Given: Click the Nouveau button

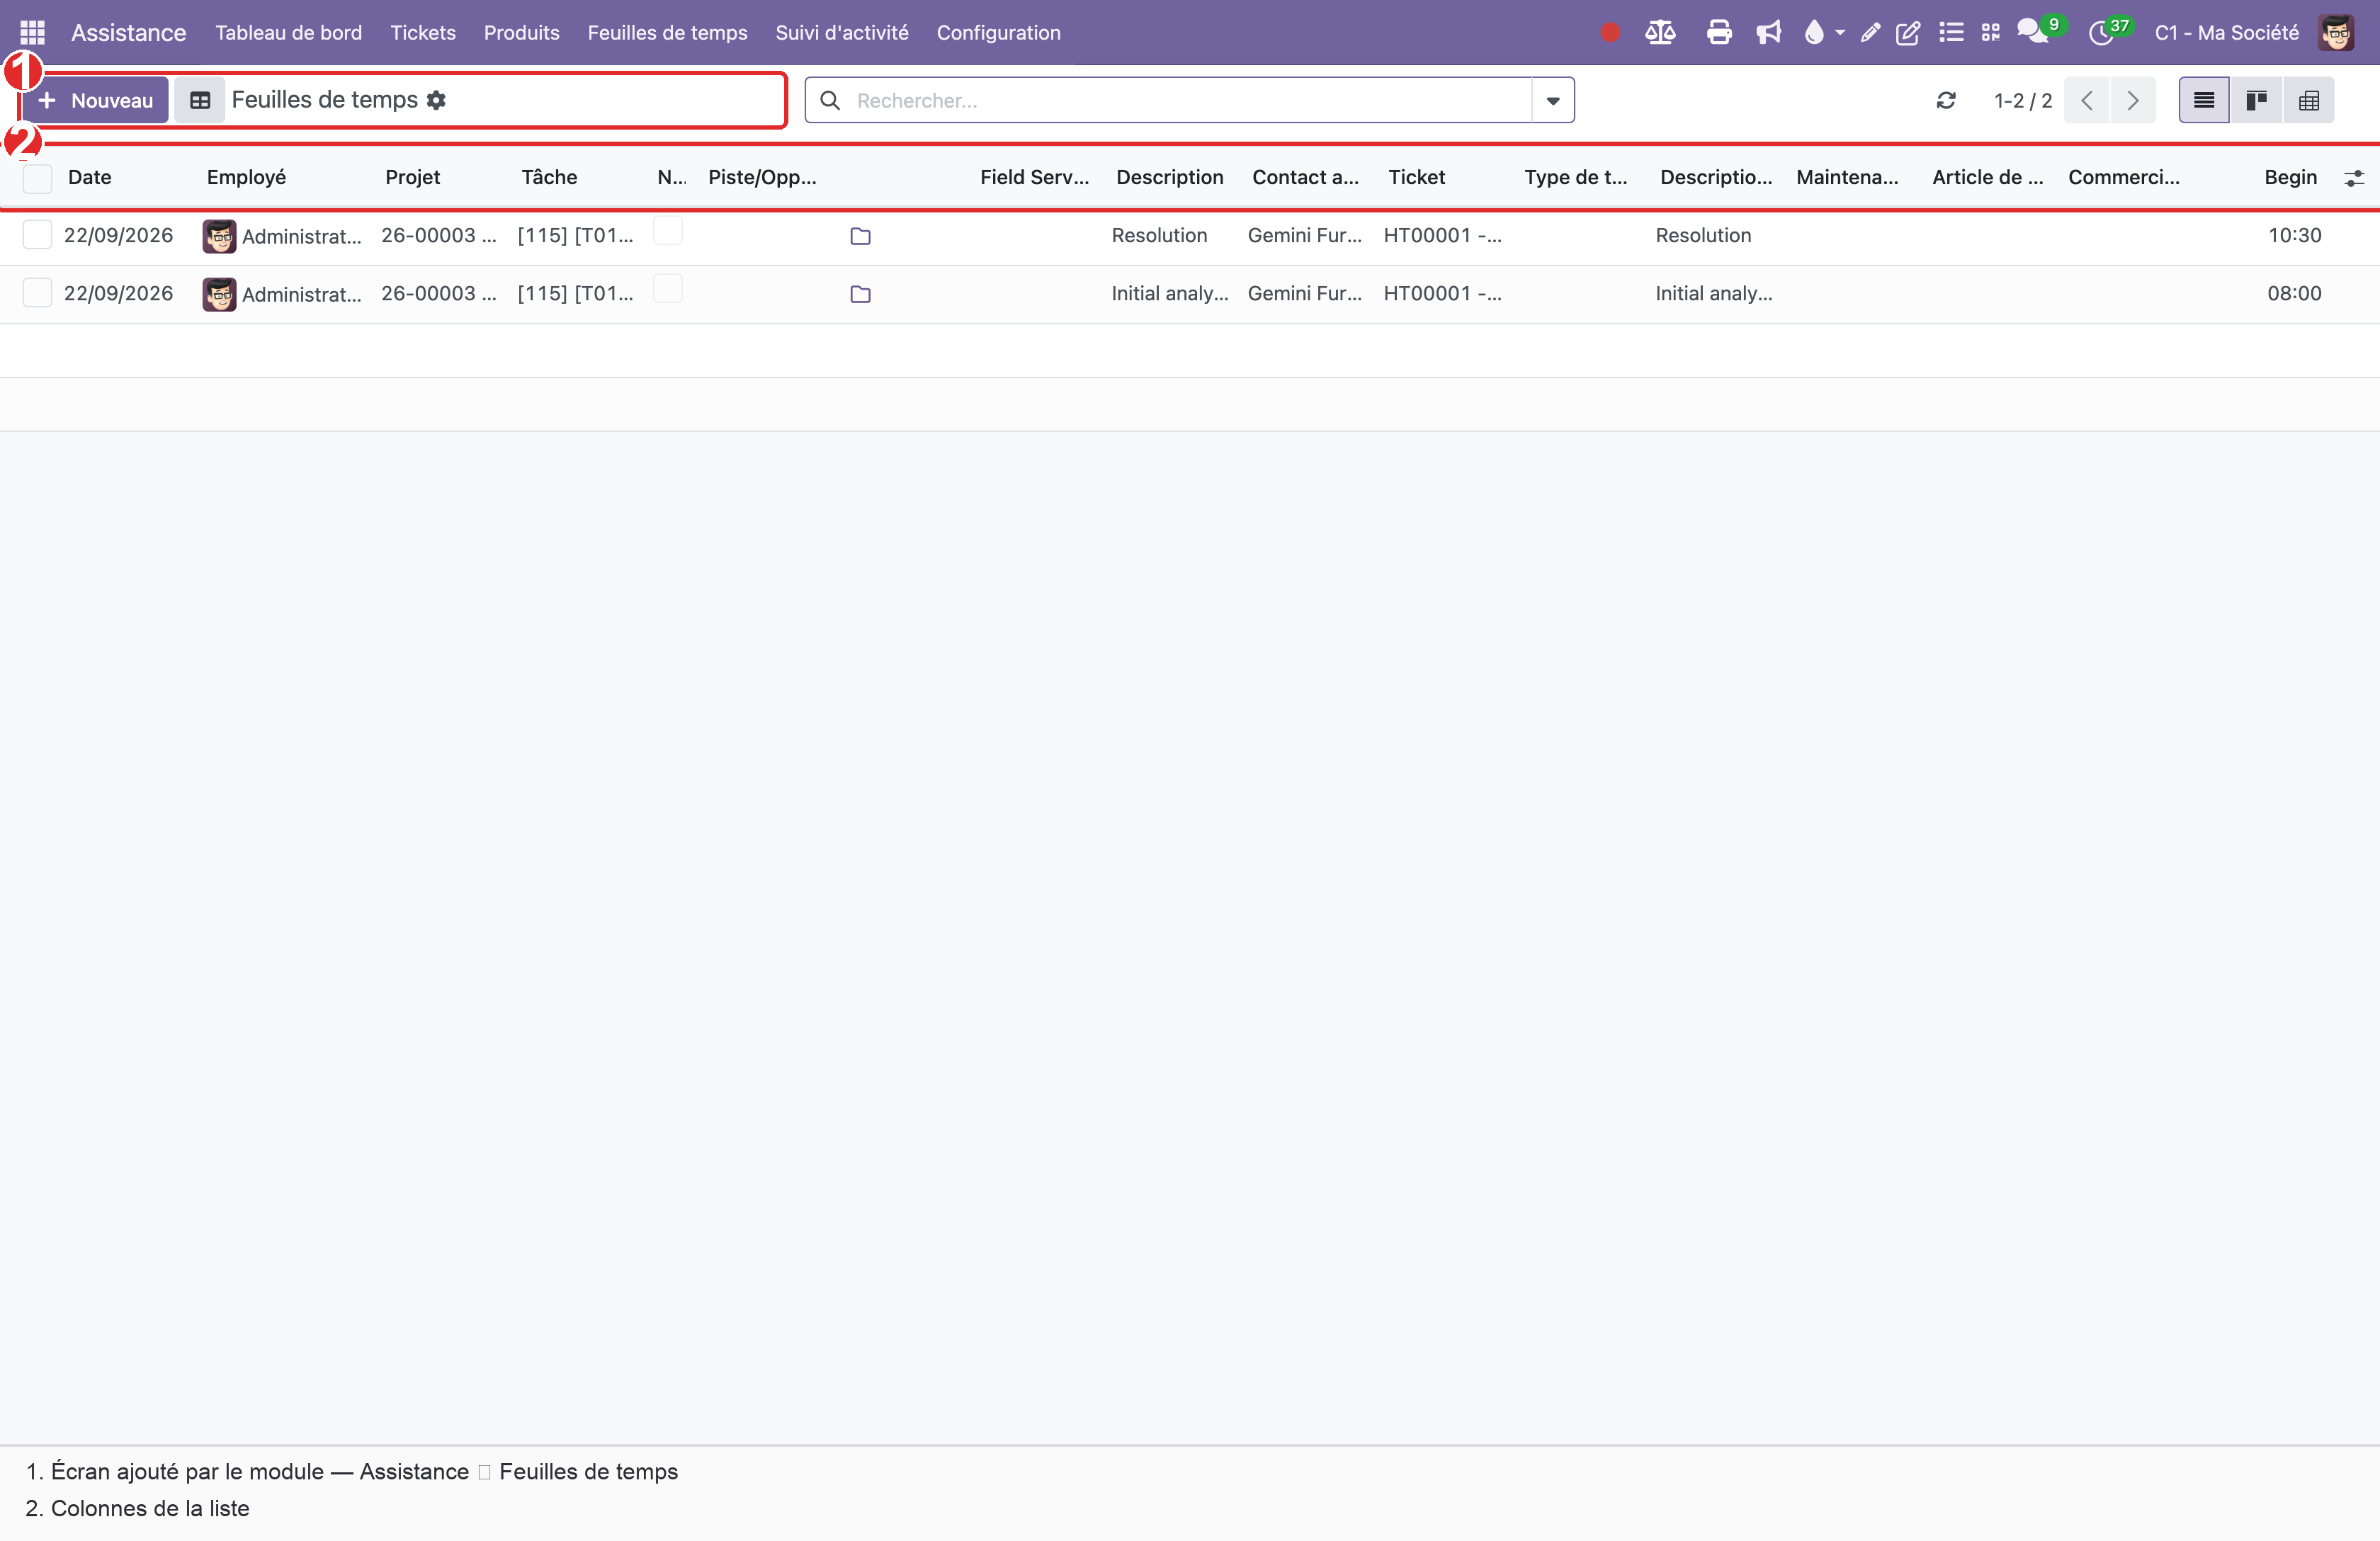Looking at the screenshot, I should 95,100.
